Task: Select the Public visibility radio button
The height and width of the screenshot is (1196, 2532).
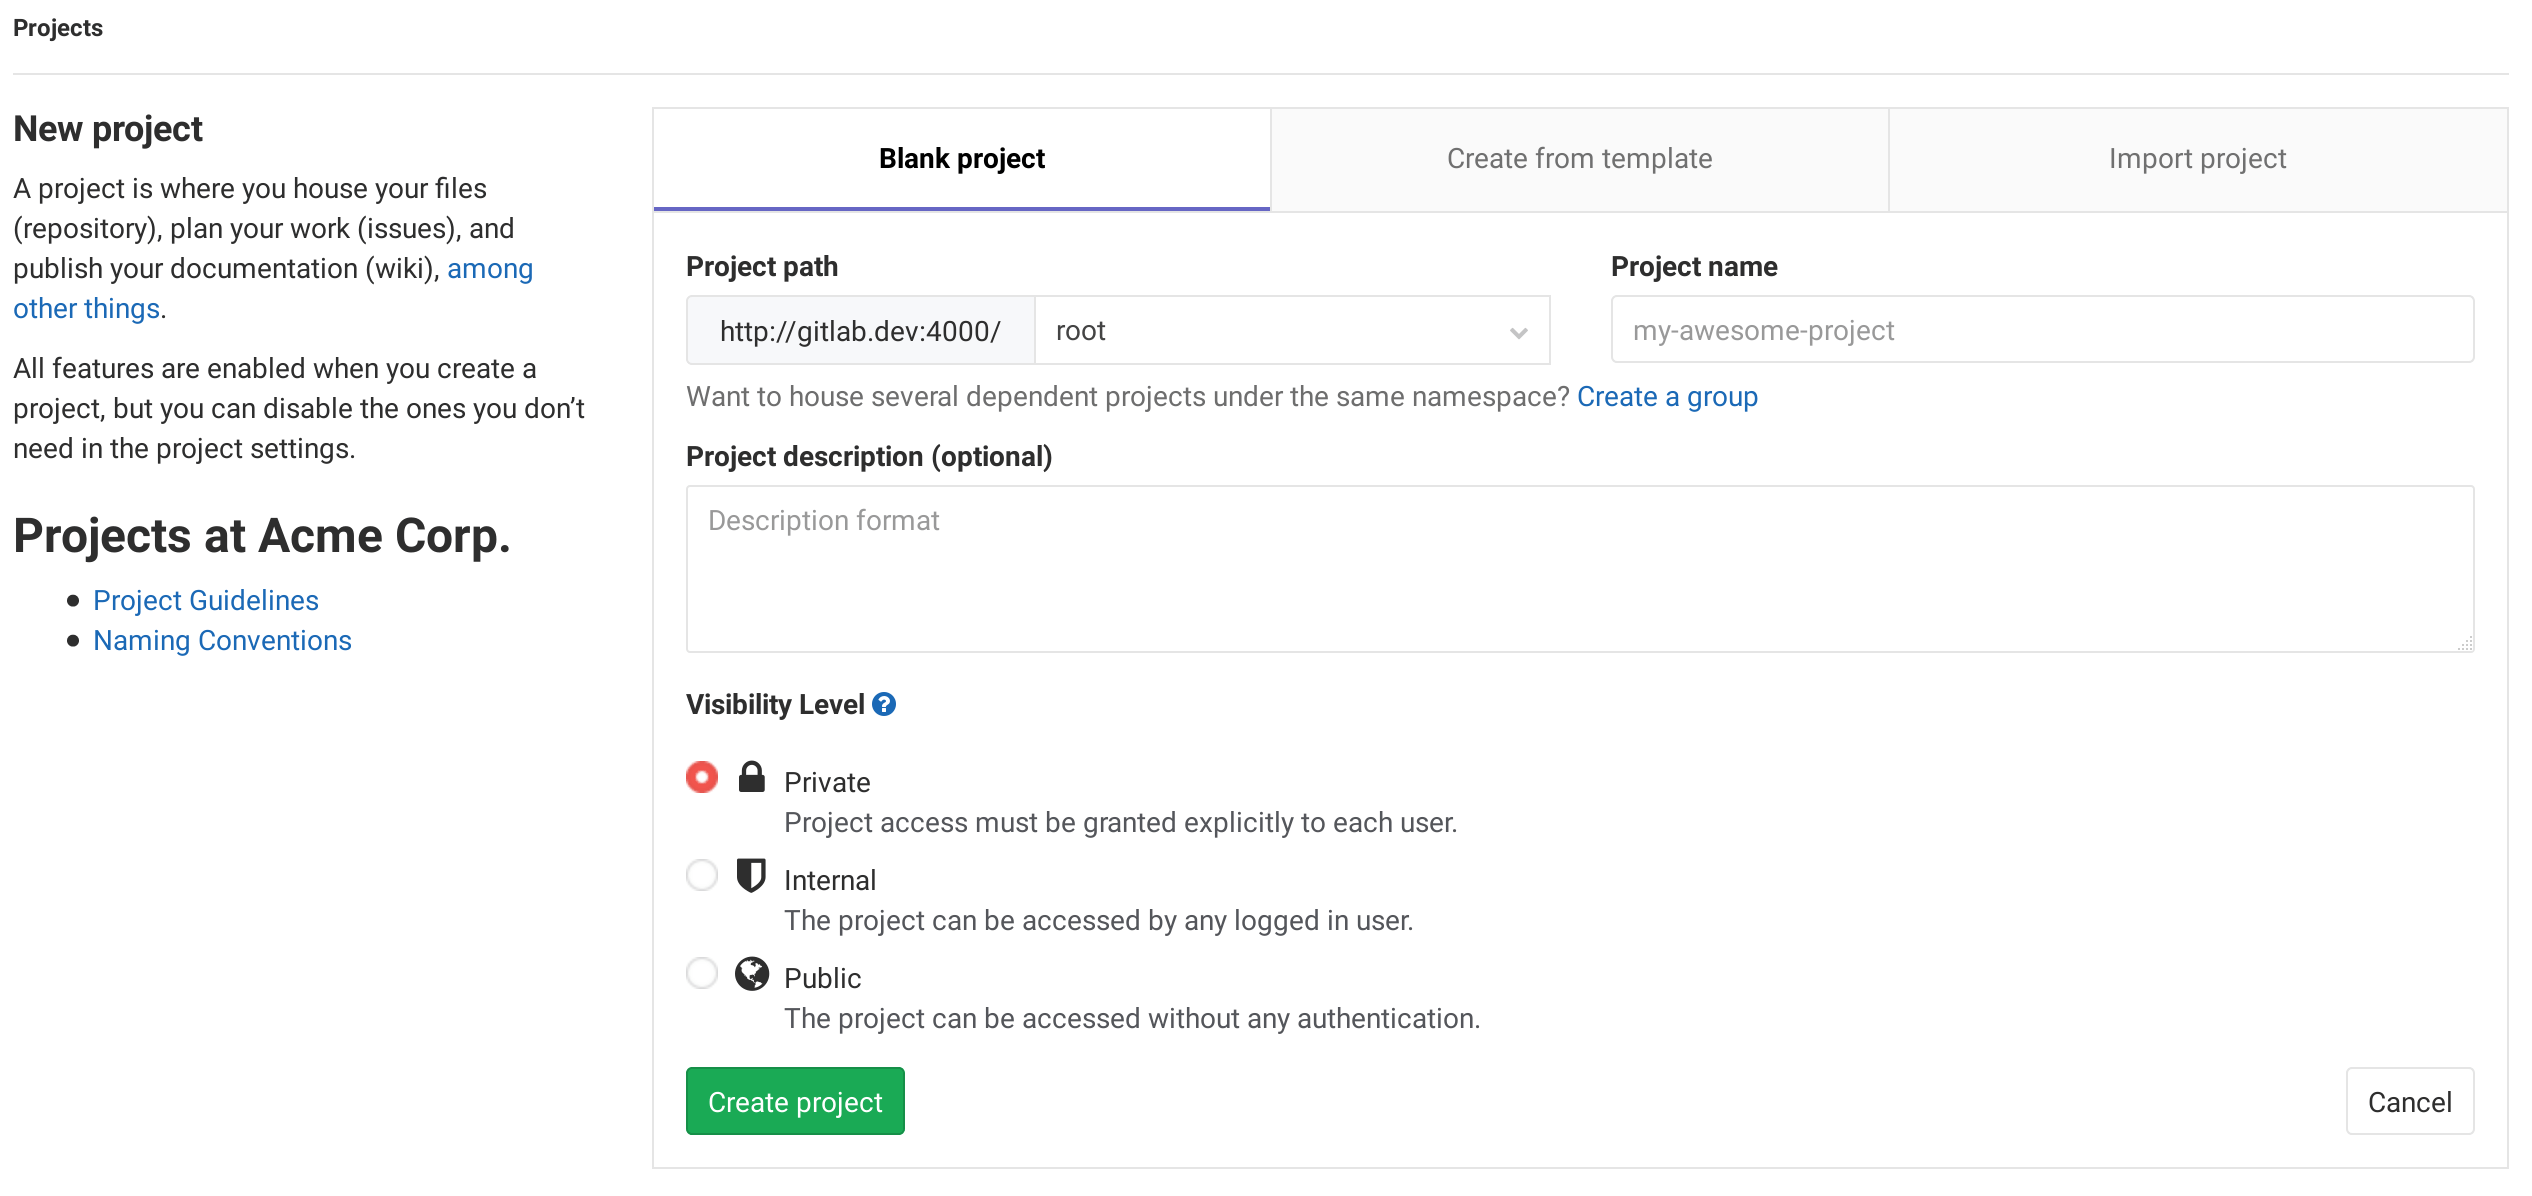Action: [x=702, y=973]
